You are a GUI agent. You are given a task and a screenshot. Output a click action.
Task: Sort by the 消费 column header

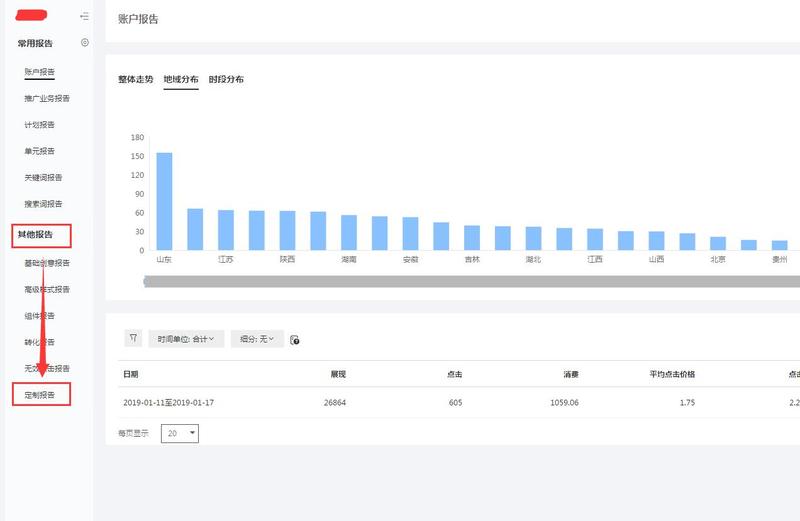(x=571, y=374)
